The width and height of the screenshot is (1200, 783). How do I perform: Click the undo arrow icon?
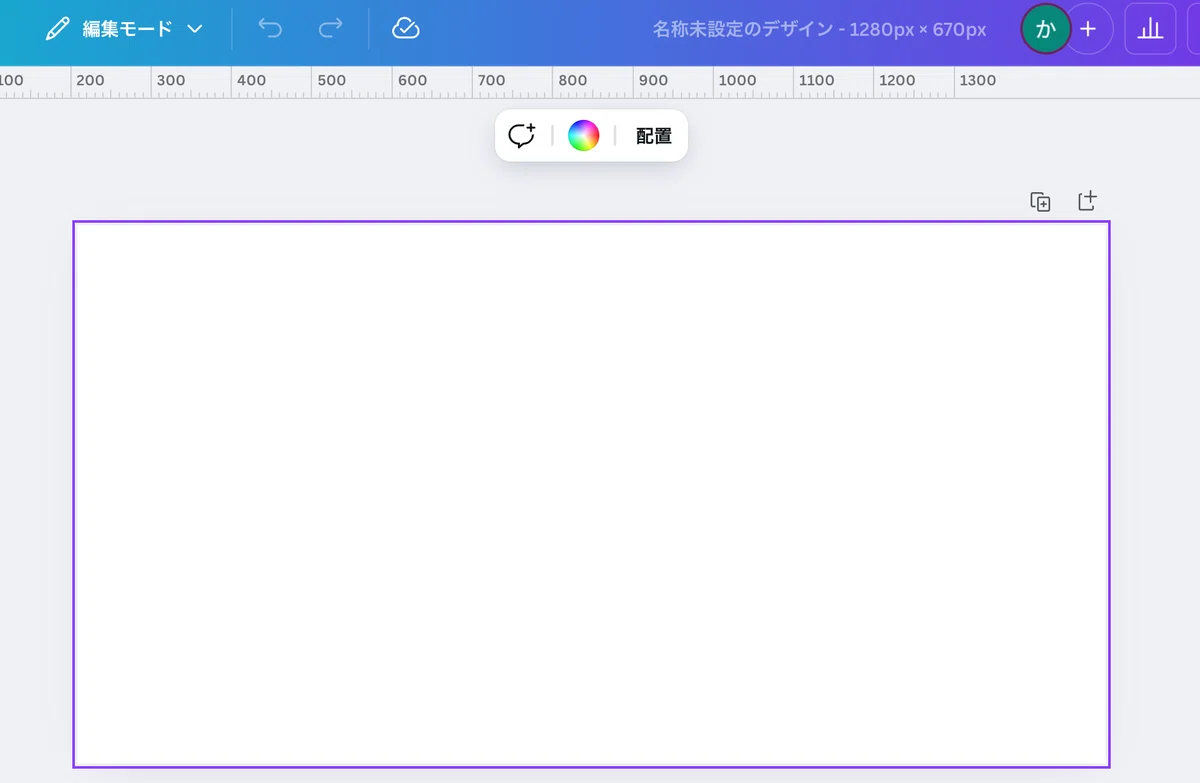270,29
